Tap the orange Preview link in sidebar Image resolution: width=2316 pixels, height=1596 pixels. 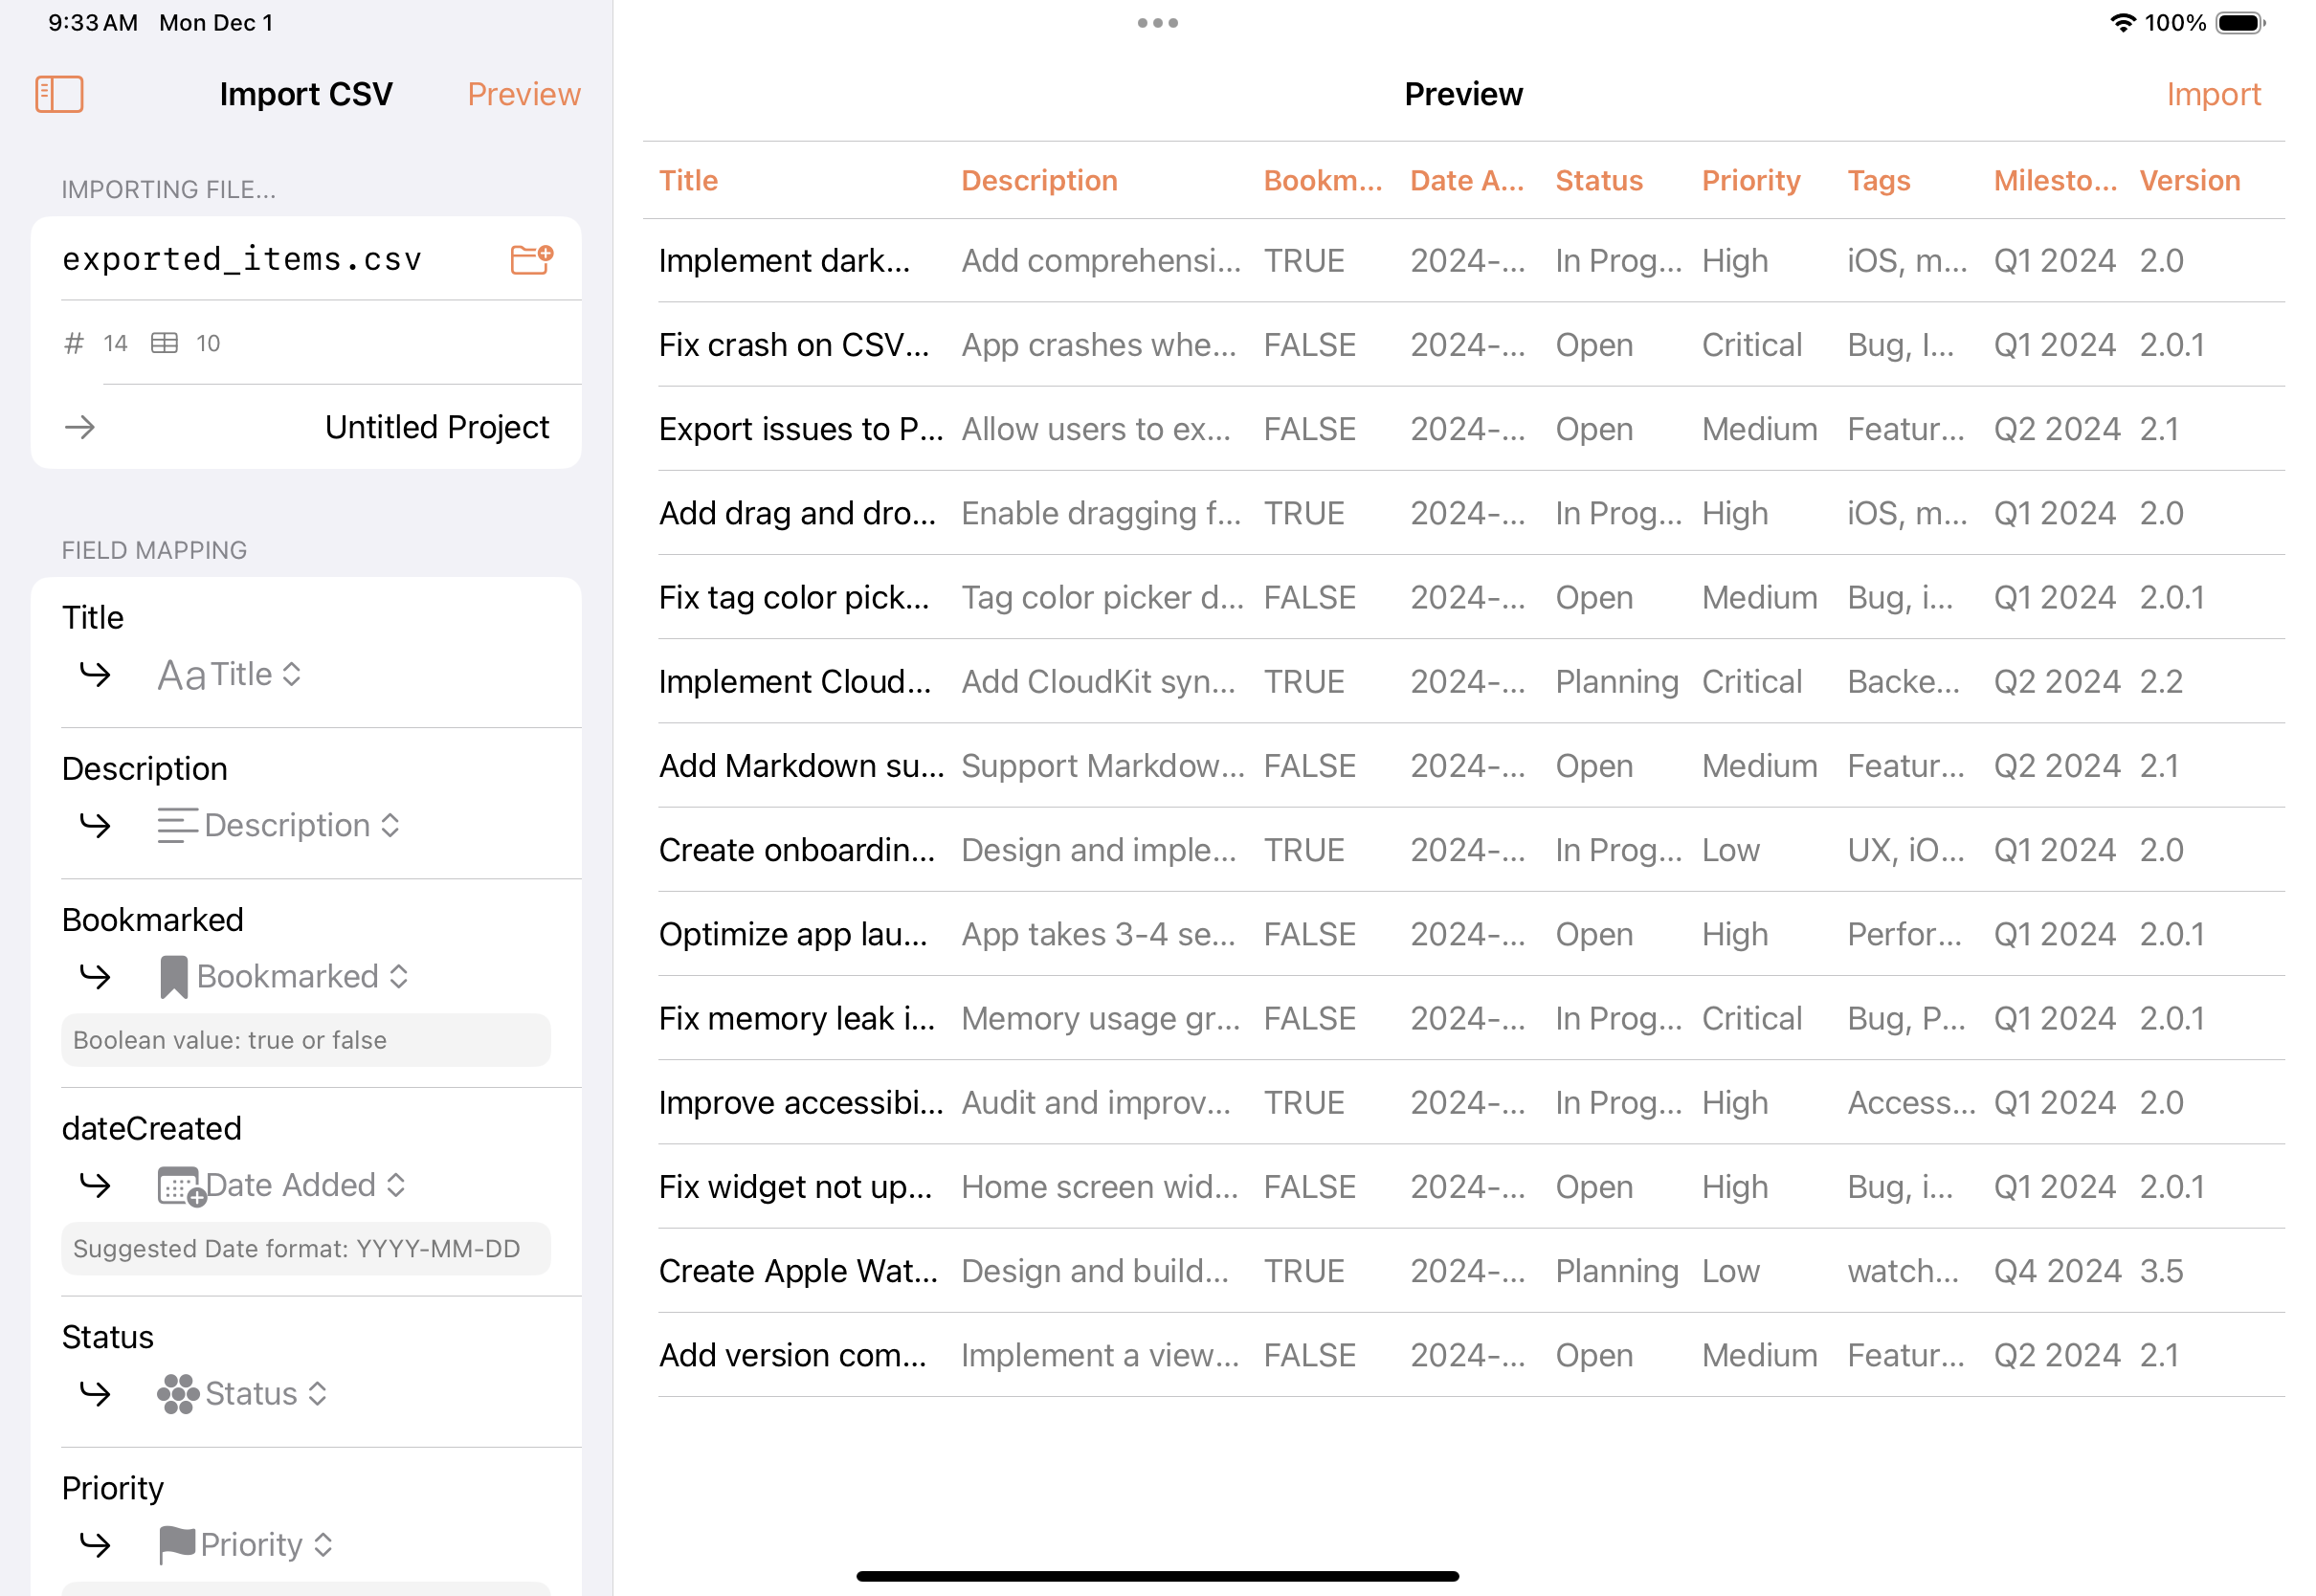pos(523,95)
